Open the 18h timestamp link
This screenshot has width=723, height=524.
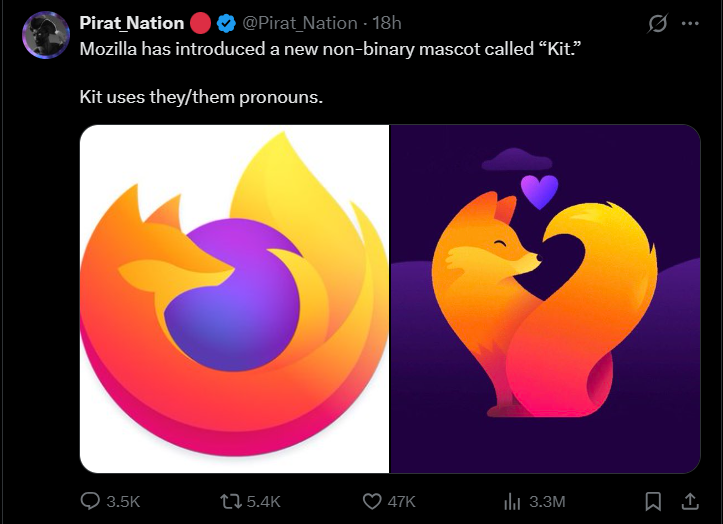tap(387, 23)
